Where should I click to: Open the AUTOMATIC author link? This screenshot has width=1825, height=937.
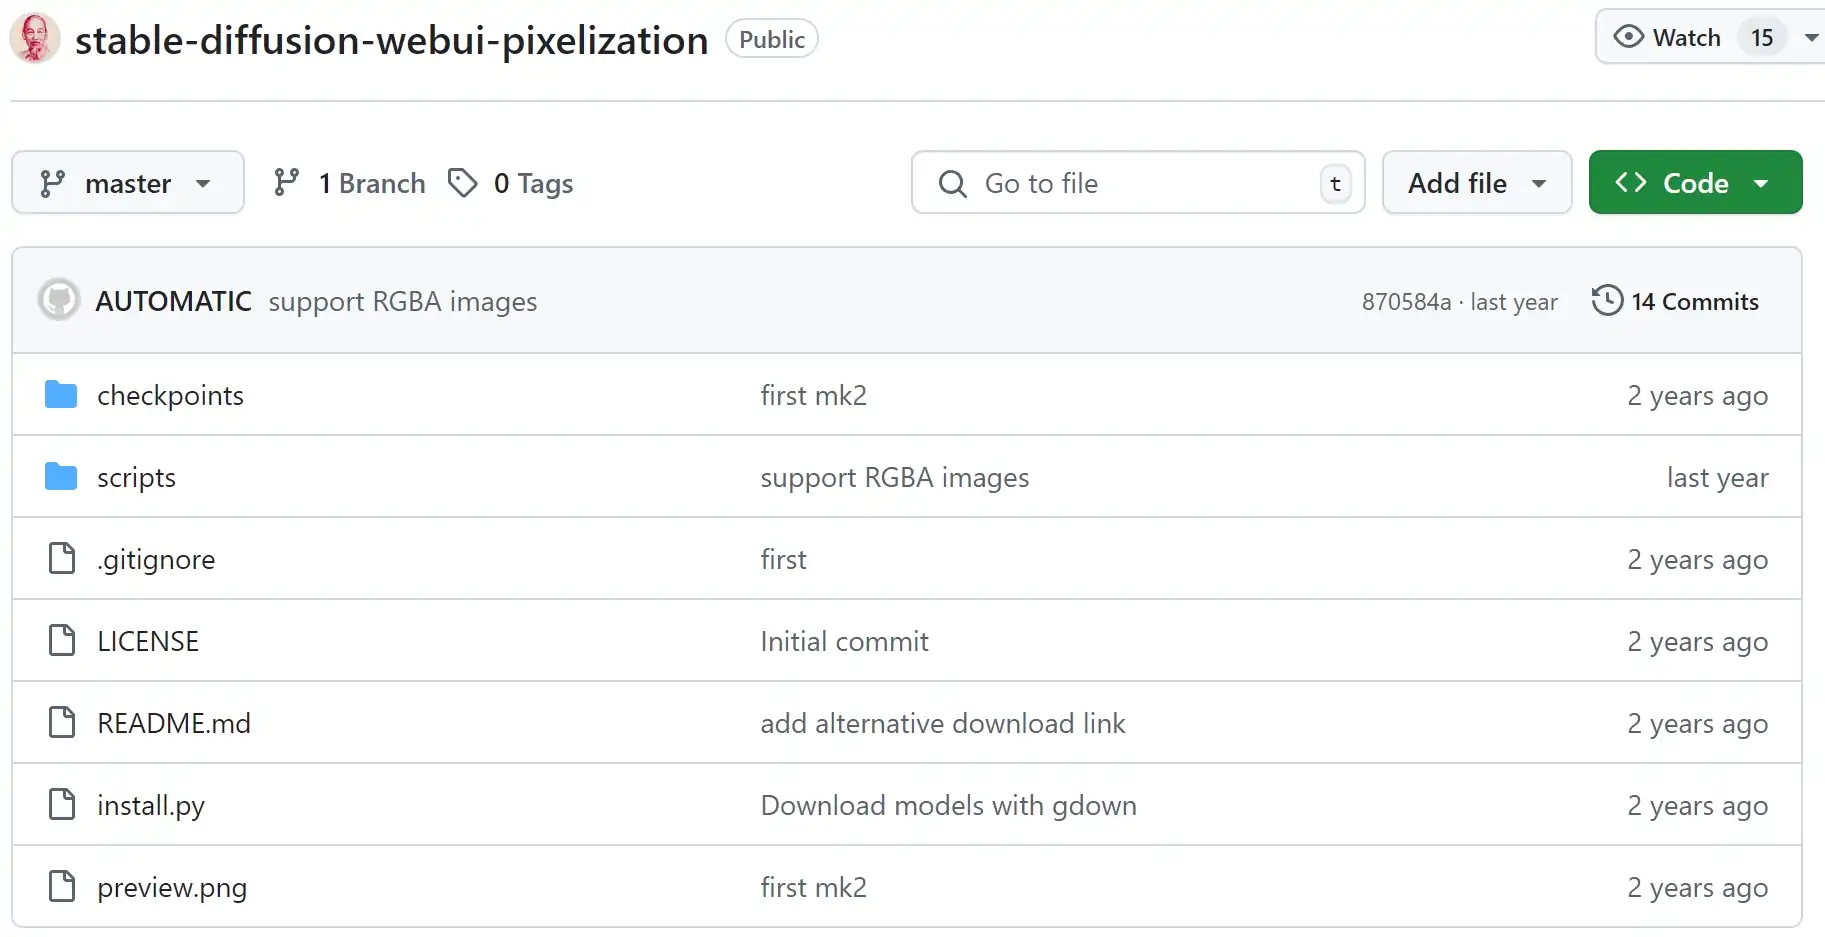(173, 301)
